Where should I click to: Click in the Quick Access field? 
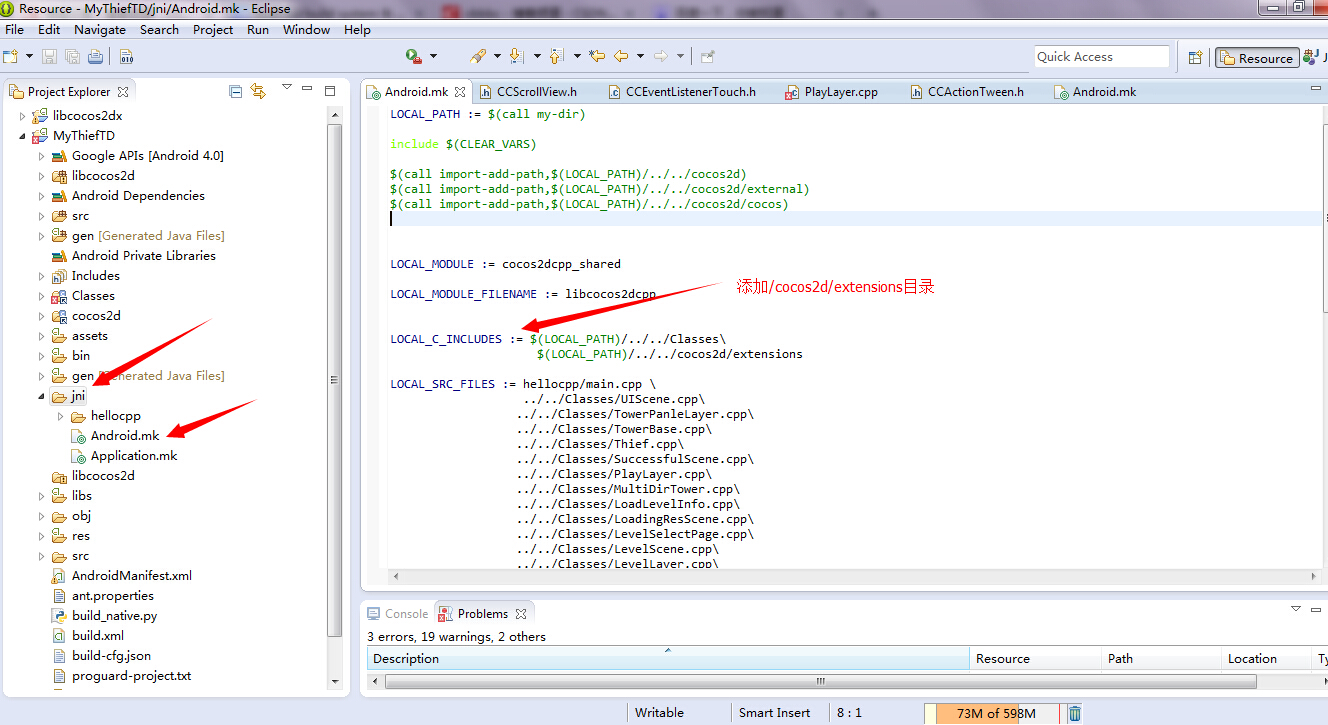(x=1101, y=57)
